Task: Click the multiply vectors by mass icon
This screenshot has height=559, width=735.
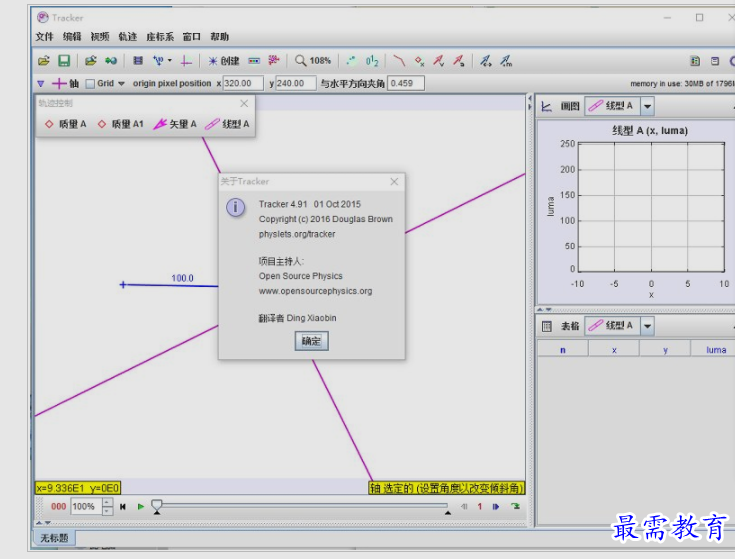Action: click(x=506, y=60)
